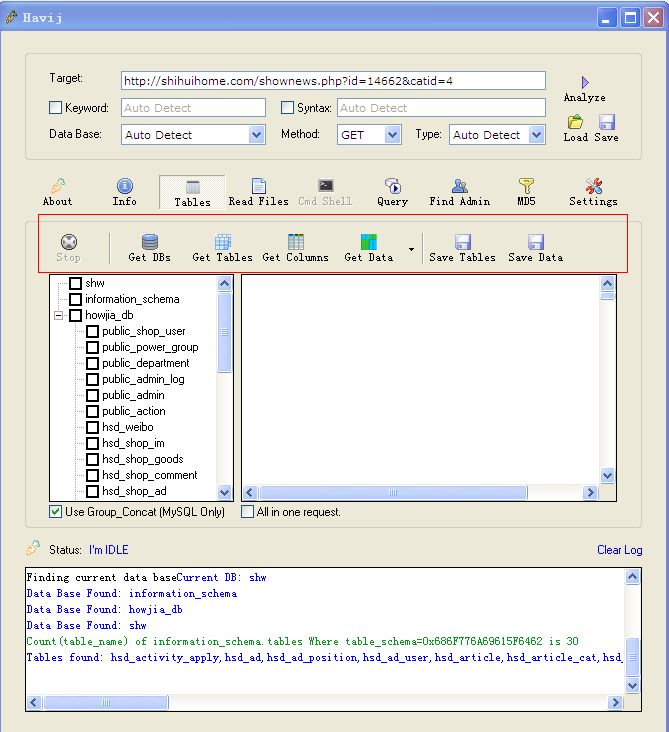Click the Havij title bar app icon
The width and height of the screenshot is (669, 732).
click(x=11, y=17)
